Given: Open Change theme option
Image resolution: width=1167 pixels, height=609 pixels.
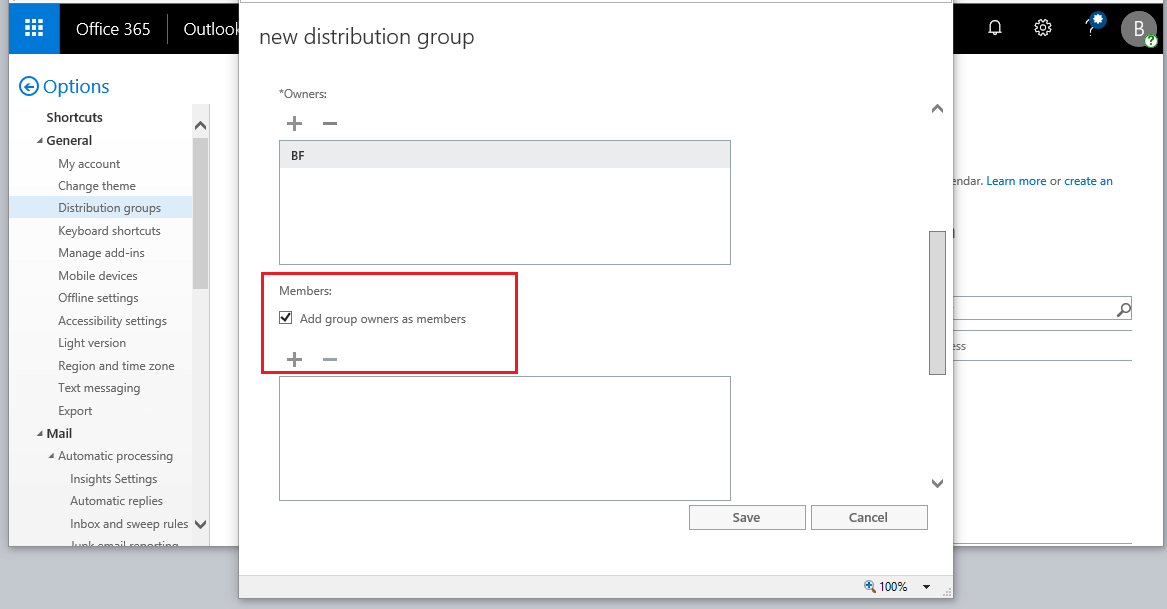Looking at the screenshot, I should point(97,186).
